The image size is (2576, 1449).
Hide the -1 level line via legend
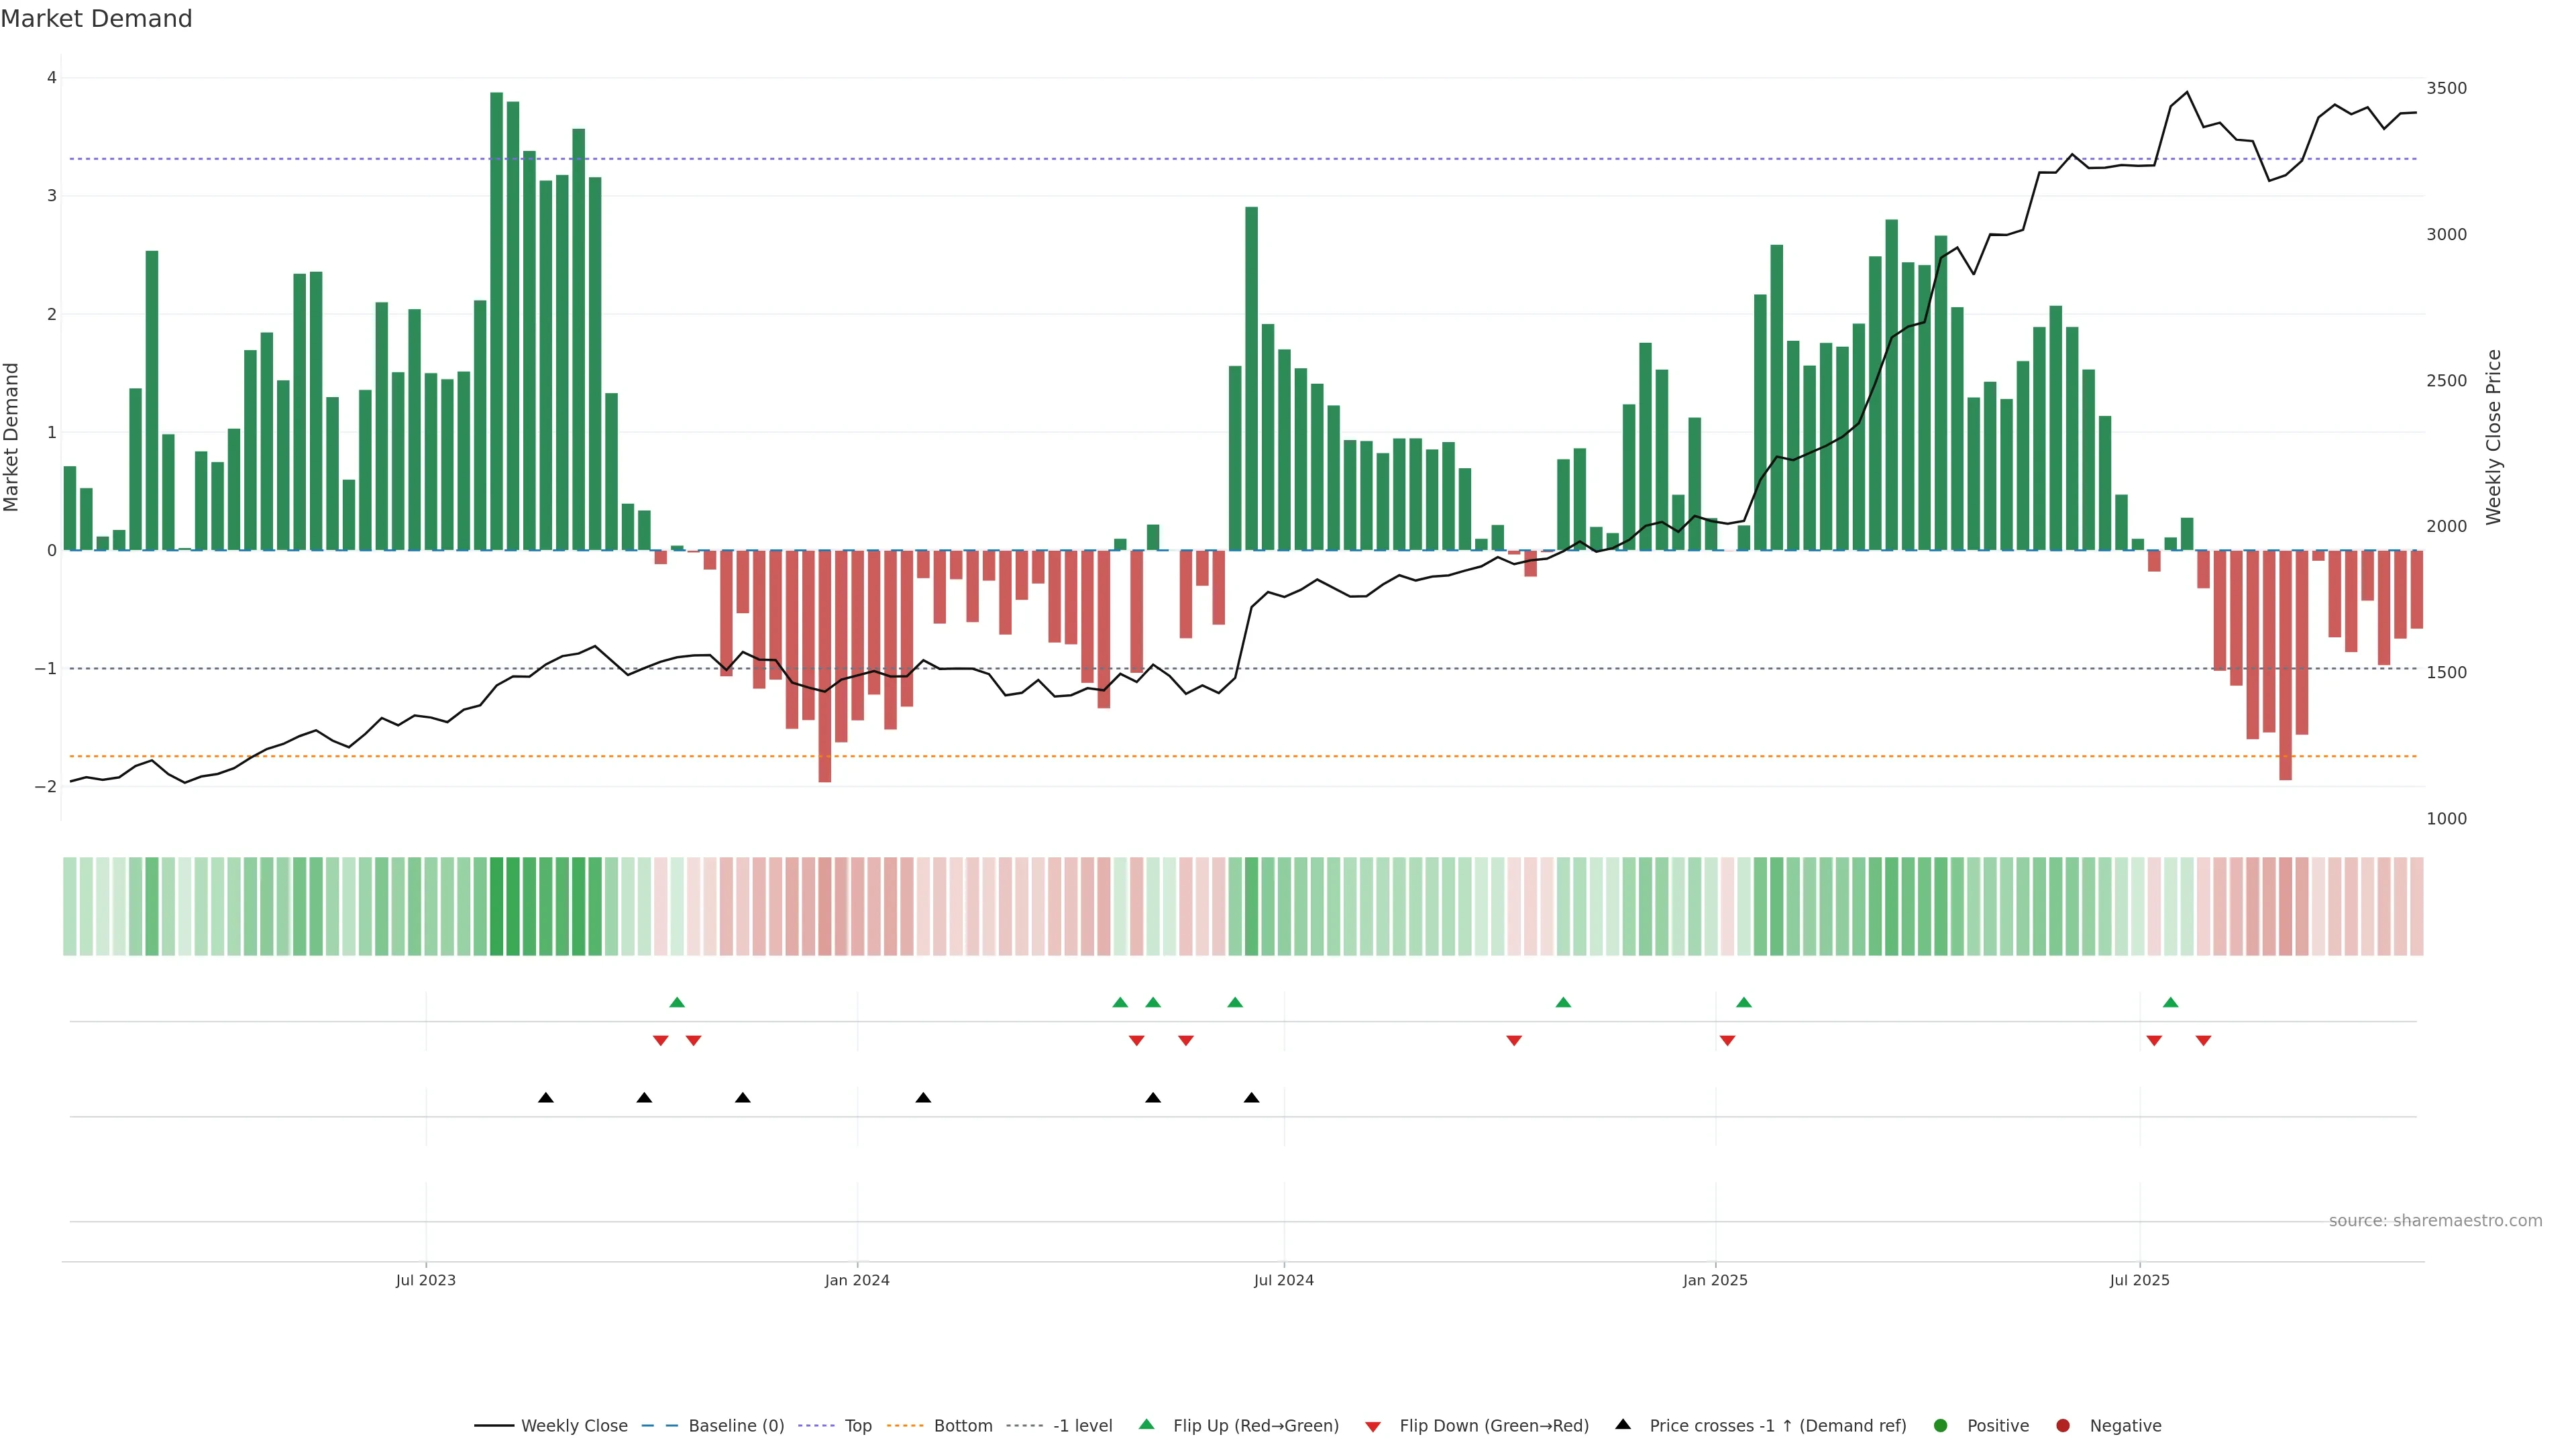coord(1082,1425)
